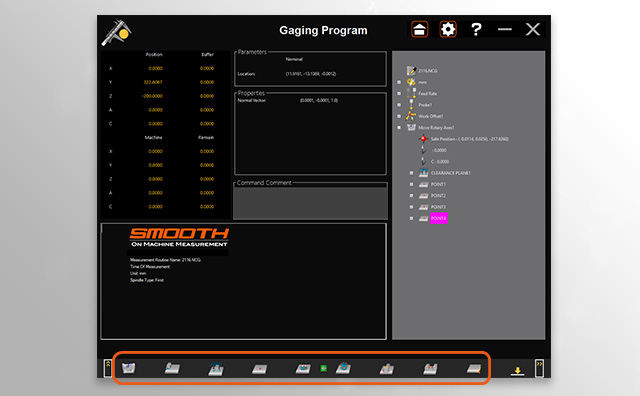
Task: Click the caliper logo icon
Action: tap(117, 32)
